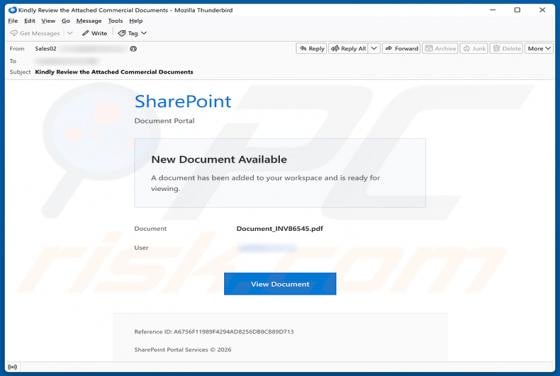
Task: Compose a new message with Write
Action: (x=95, y=33)
